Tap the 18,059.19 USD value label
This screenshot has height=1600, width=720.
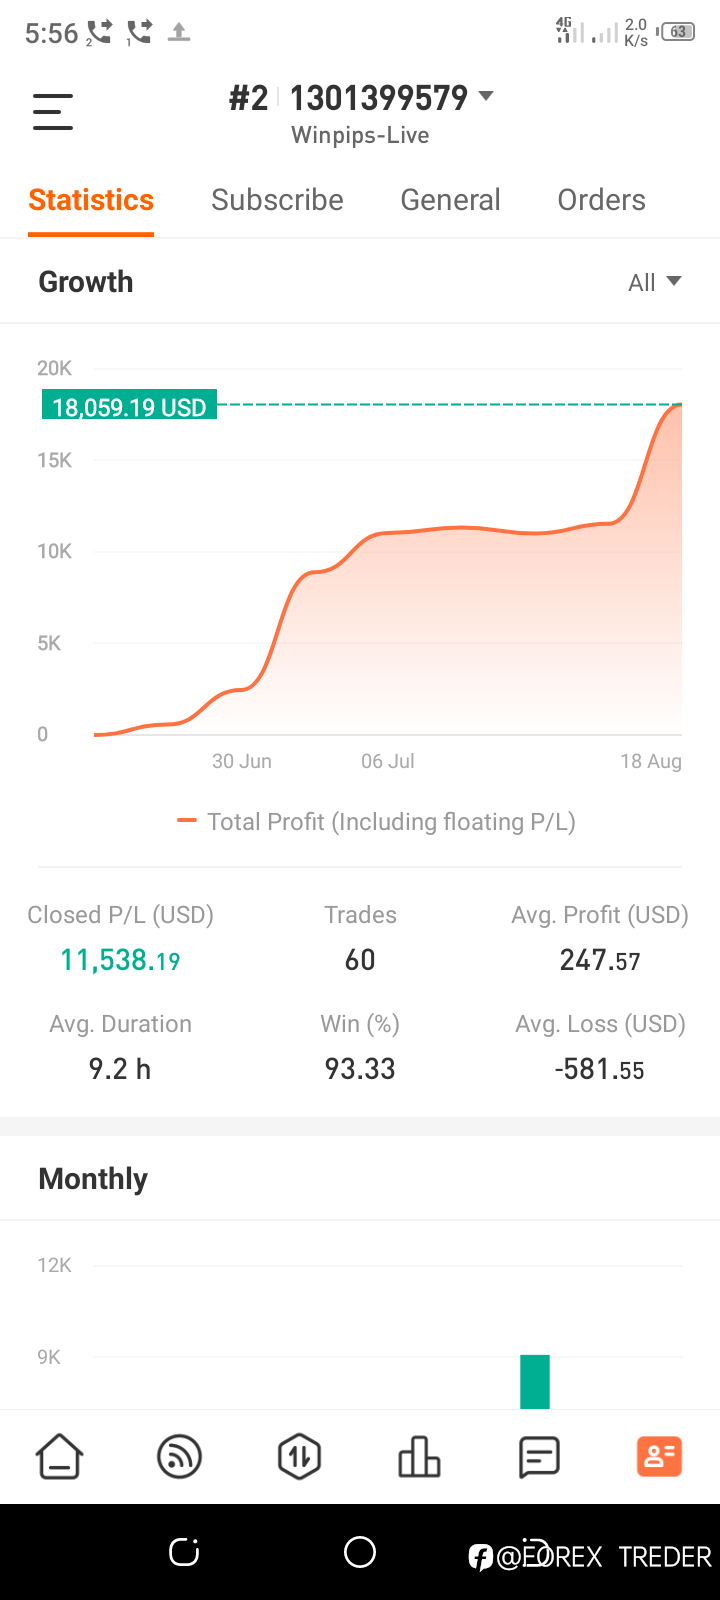point(129,407)
